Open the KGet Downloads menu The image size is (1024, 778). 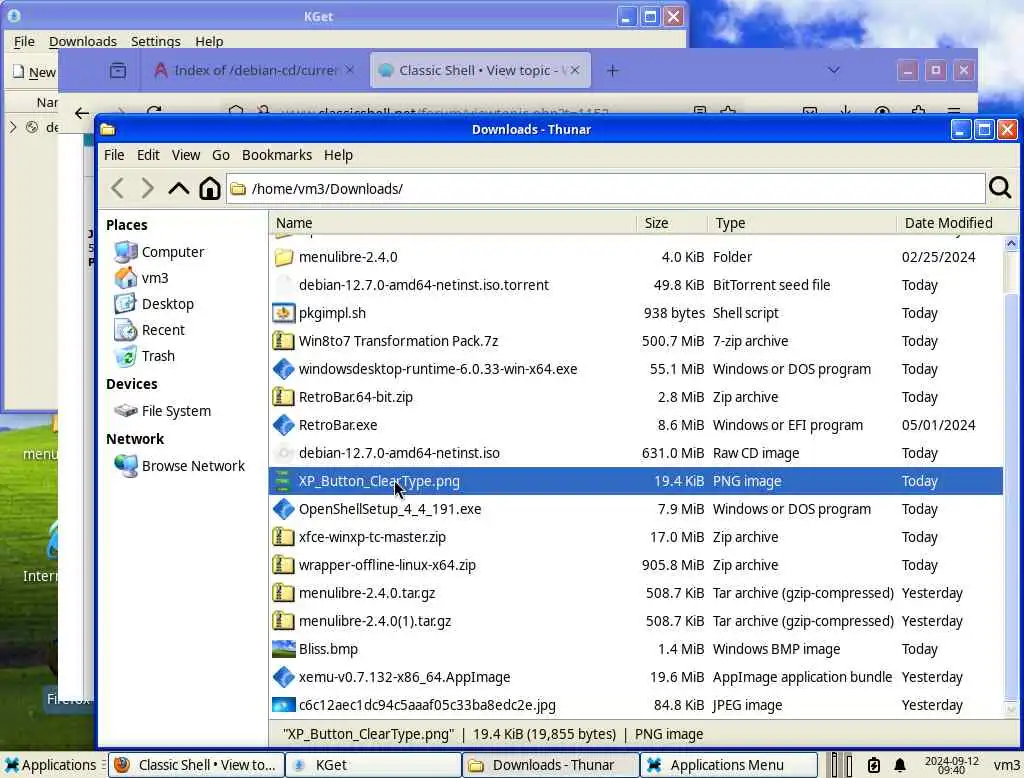pos(83,41)
